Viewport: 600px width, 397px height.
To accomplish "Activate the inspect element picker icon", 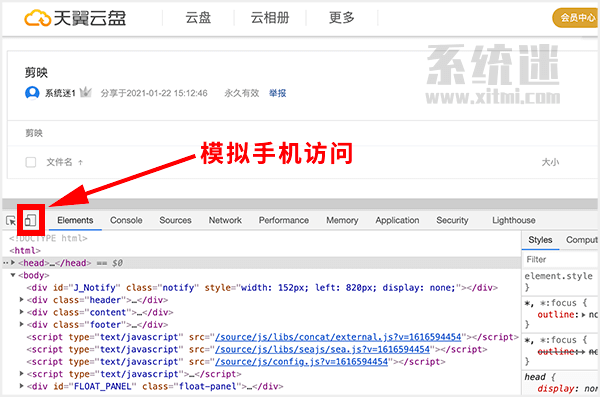I will point(11,221).
